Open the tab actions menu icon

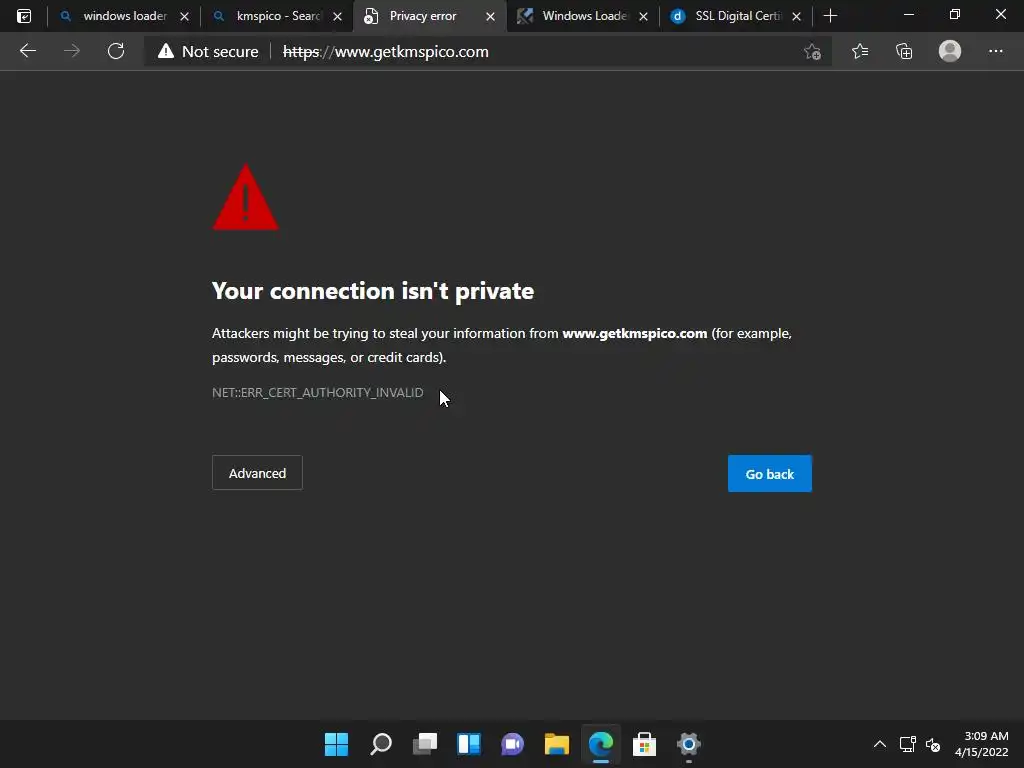click(x=24, y=16)
